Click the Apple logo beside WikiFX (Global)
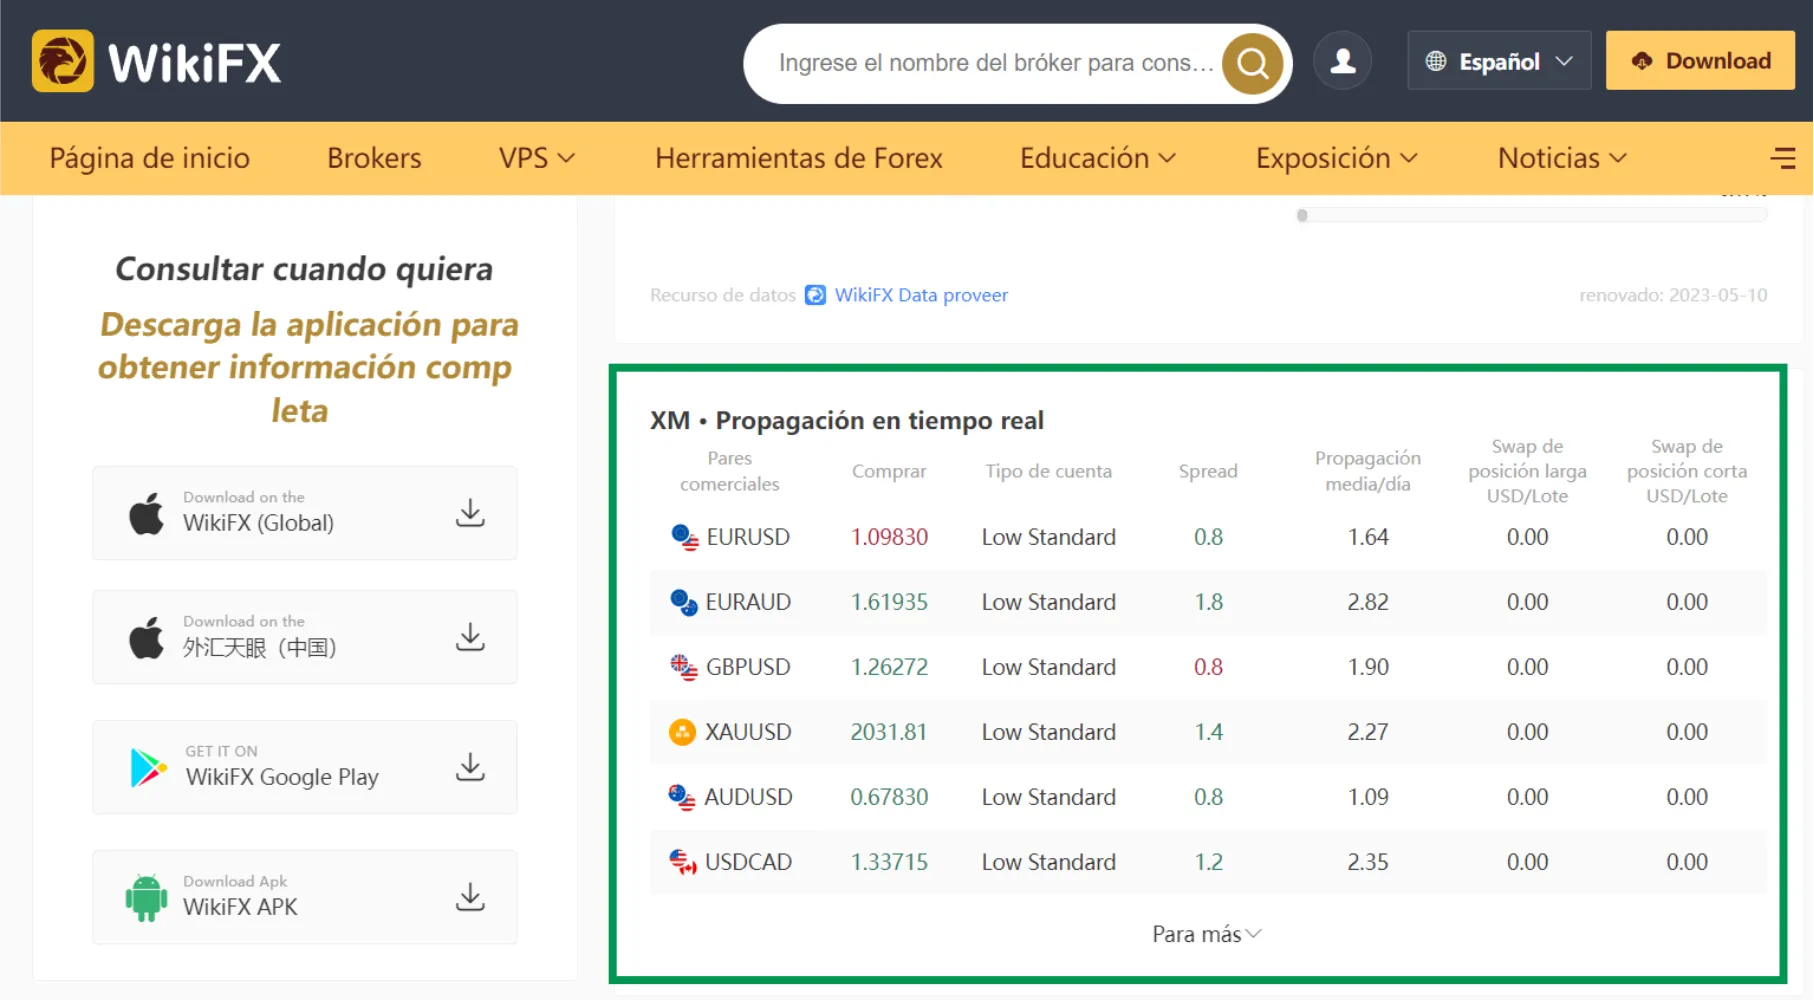 coord(146,513)
